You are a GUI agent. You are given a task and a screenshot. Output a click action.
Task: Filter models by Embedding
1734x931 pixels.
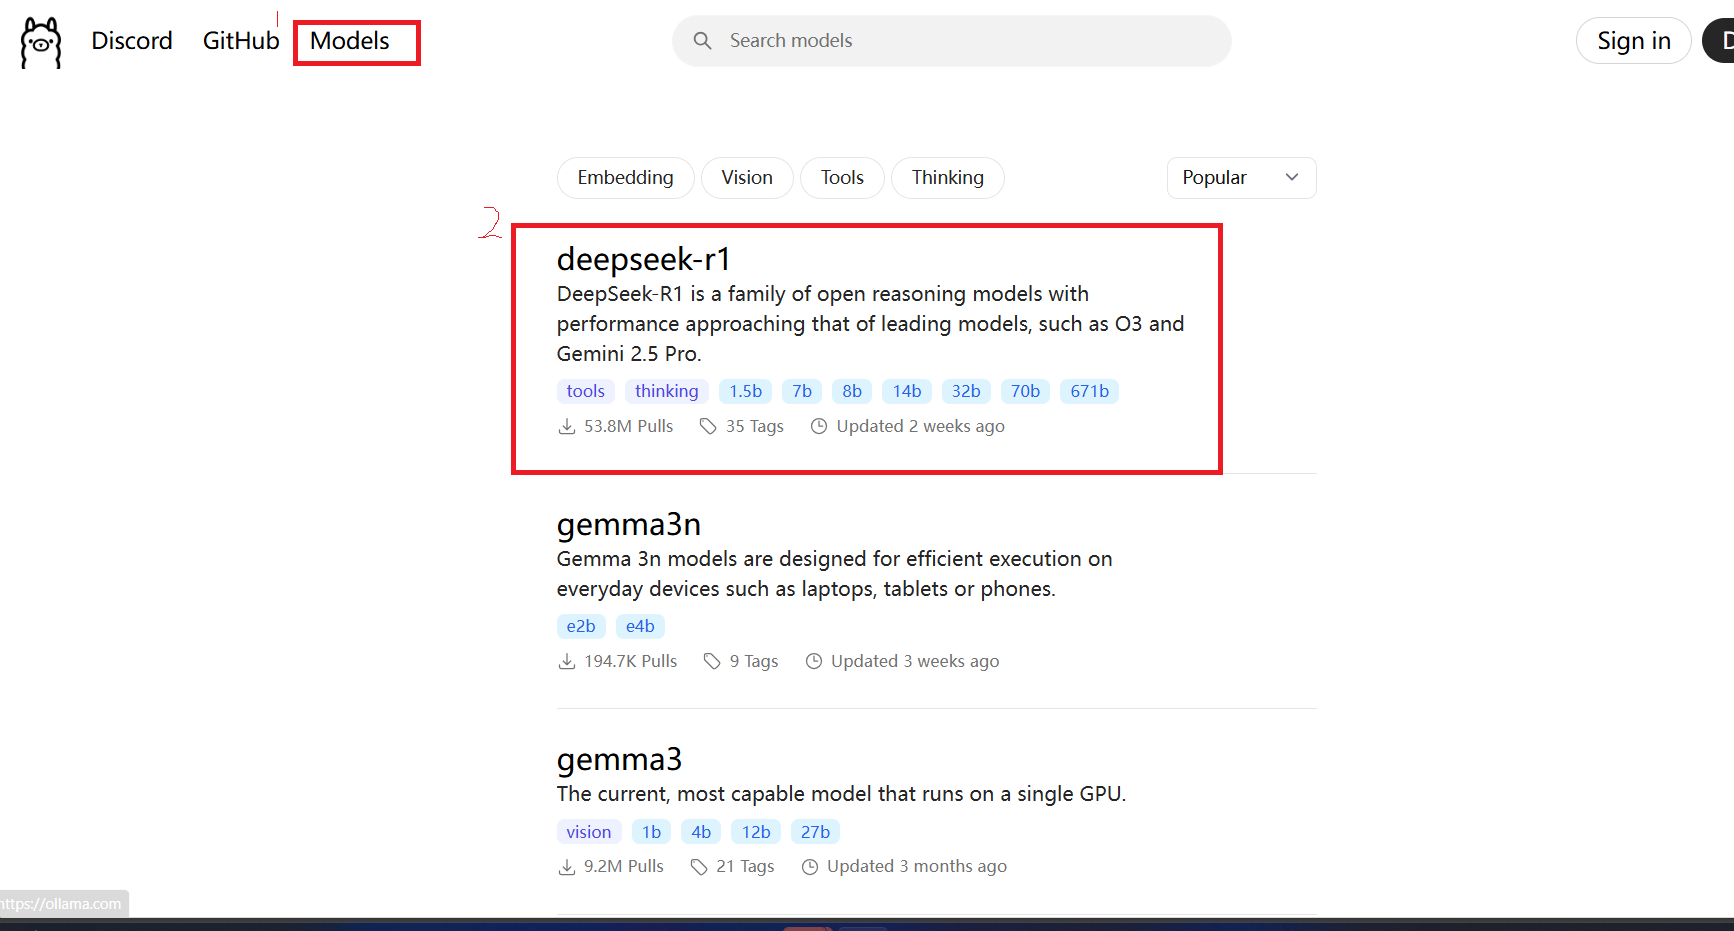pos(626,178)
